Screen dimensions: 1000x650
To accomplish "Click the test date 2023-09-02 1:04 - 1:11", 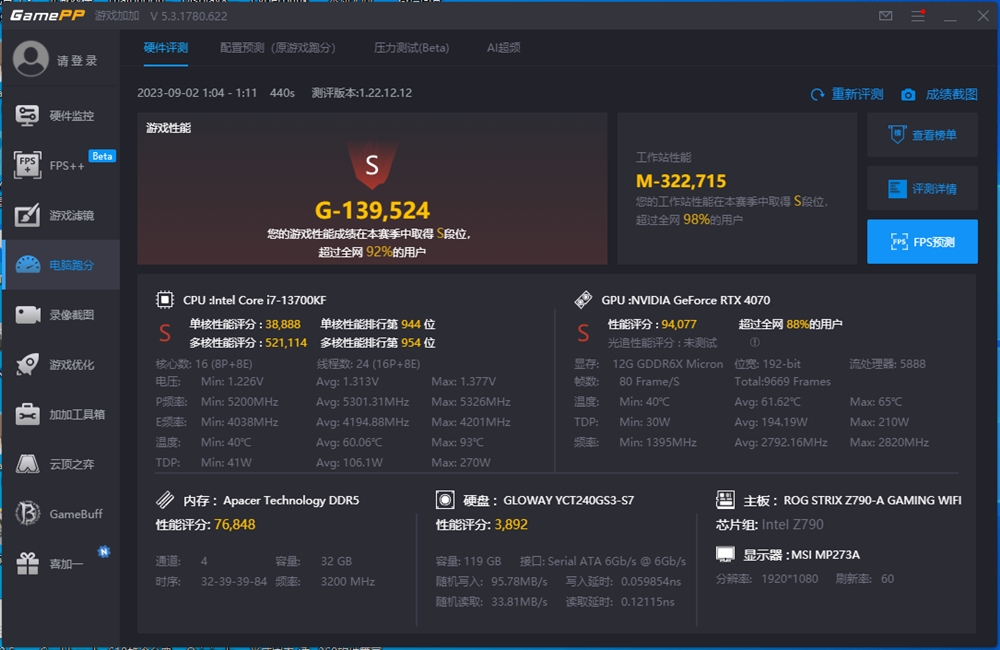I will (x=197, y=93).
